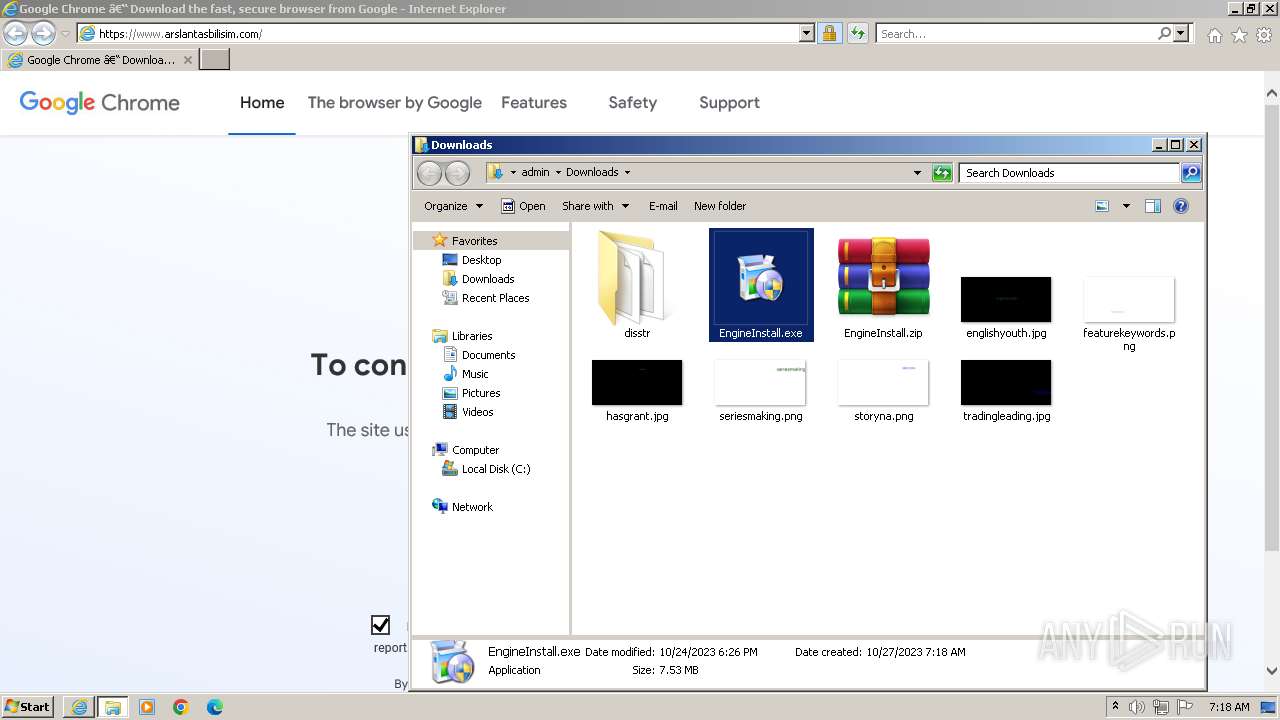Select Downloads in navigation pane
This screenshot has height=720, width=1280.
488,279
